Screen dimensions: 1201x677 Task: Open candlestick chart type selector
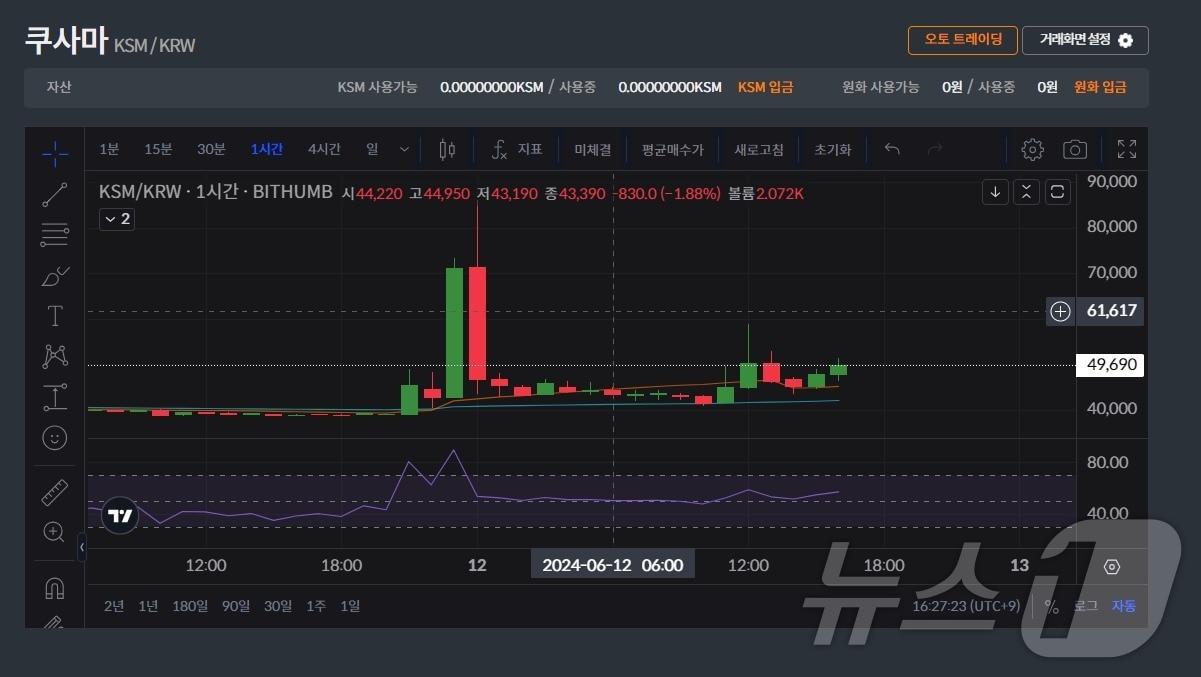click(x=447, y=150)
